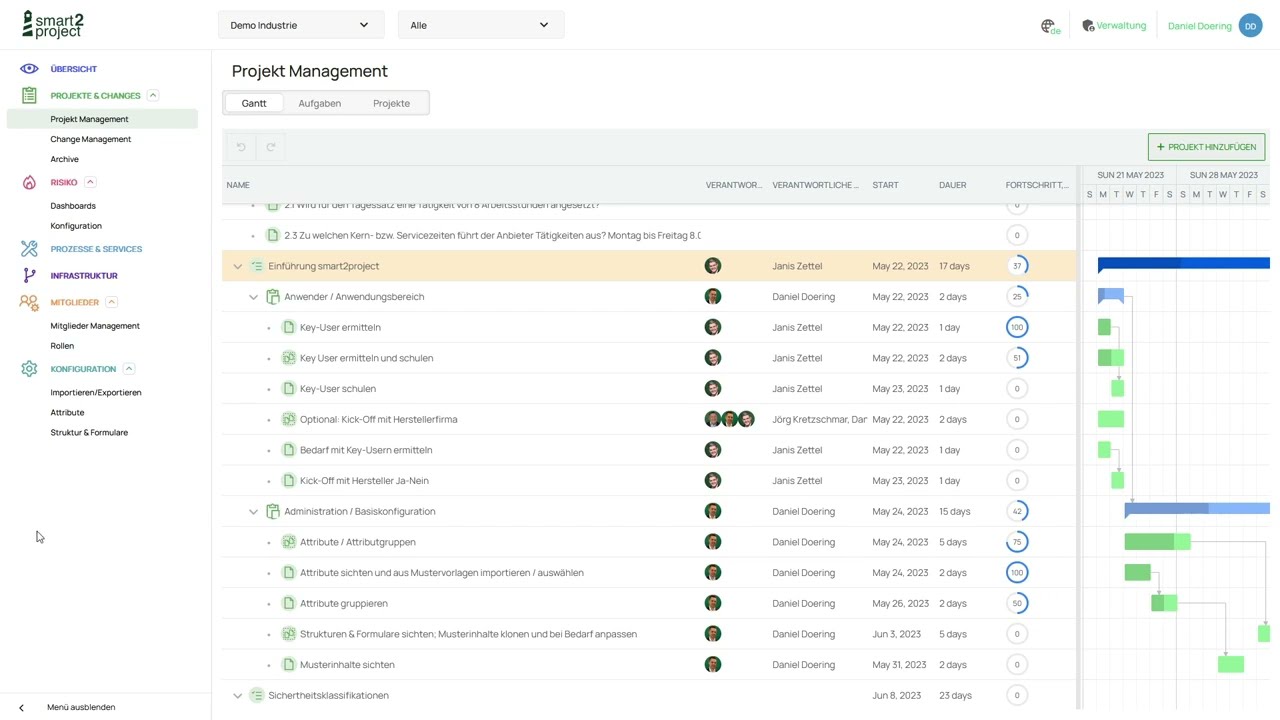Screen dimensions: 1280x720
Task: Open Projekt Management in sidebar
Action: point(102,119)
